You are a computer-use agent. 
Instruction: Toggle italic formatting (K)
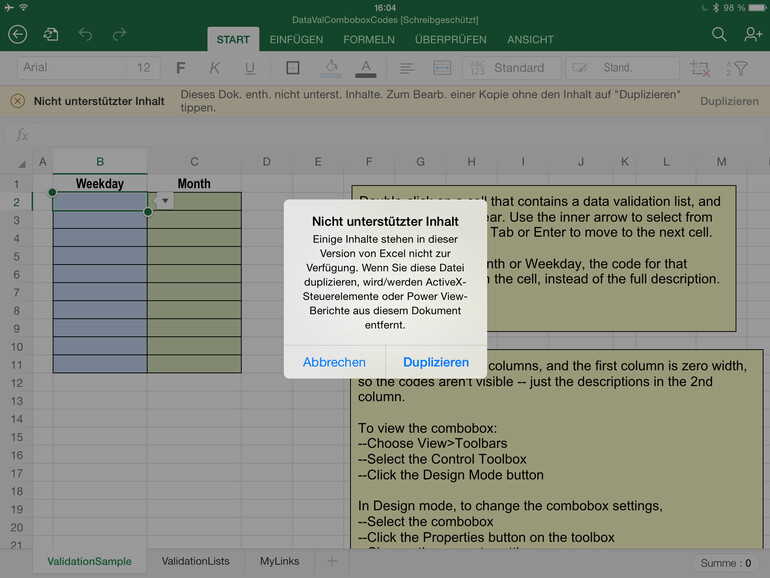(215, 68)
